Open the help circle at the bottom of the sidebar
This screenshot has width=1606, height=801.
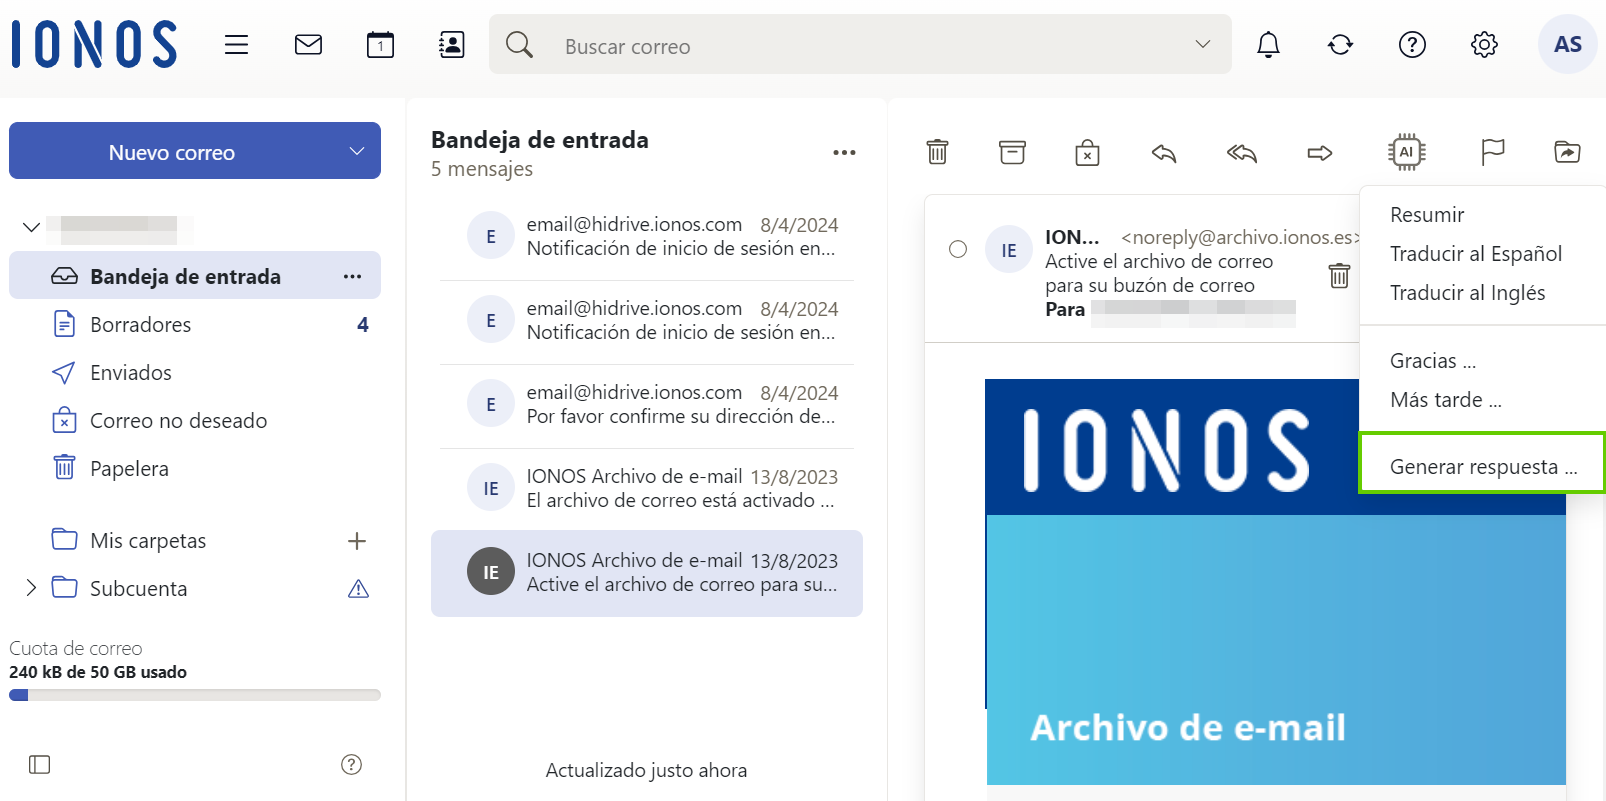pos(351,765)
